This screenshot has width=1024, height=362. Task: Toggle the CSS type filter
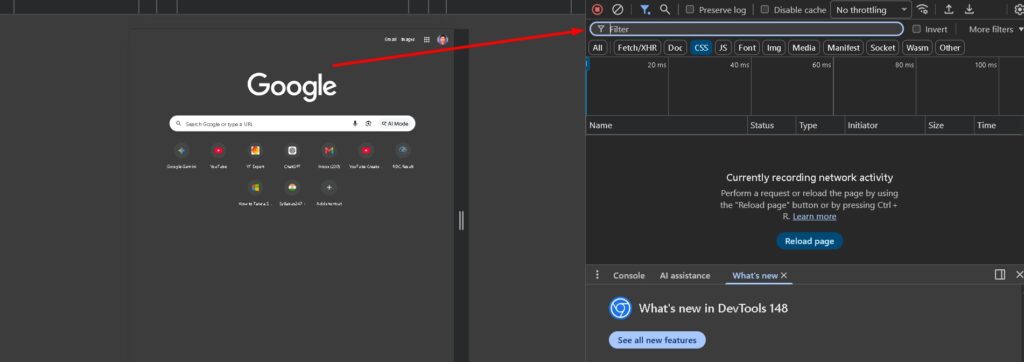pyautogui.click(x=701, y=48)
